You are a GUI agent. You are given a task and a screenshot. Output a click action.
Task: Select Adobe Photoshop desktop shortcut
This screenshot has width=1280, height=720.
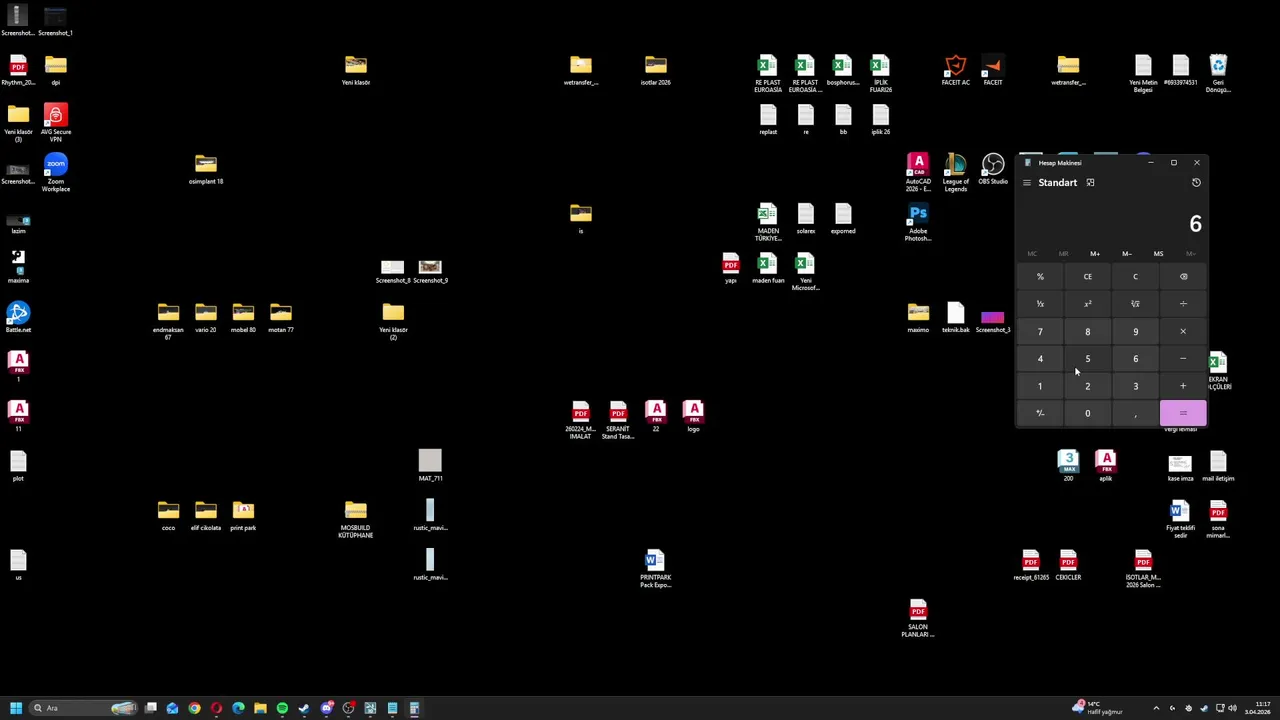[x=918, y=223]
